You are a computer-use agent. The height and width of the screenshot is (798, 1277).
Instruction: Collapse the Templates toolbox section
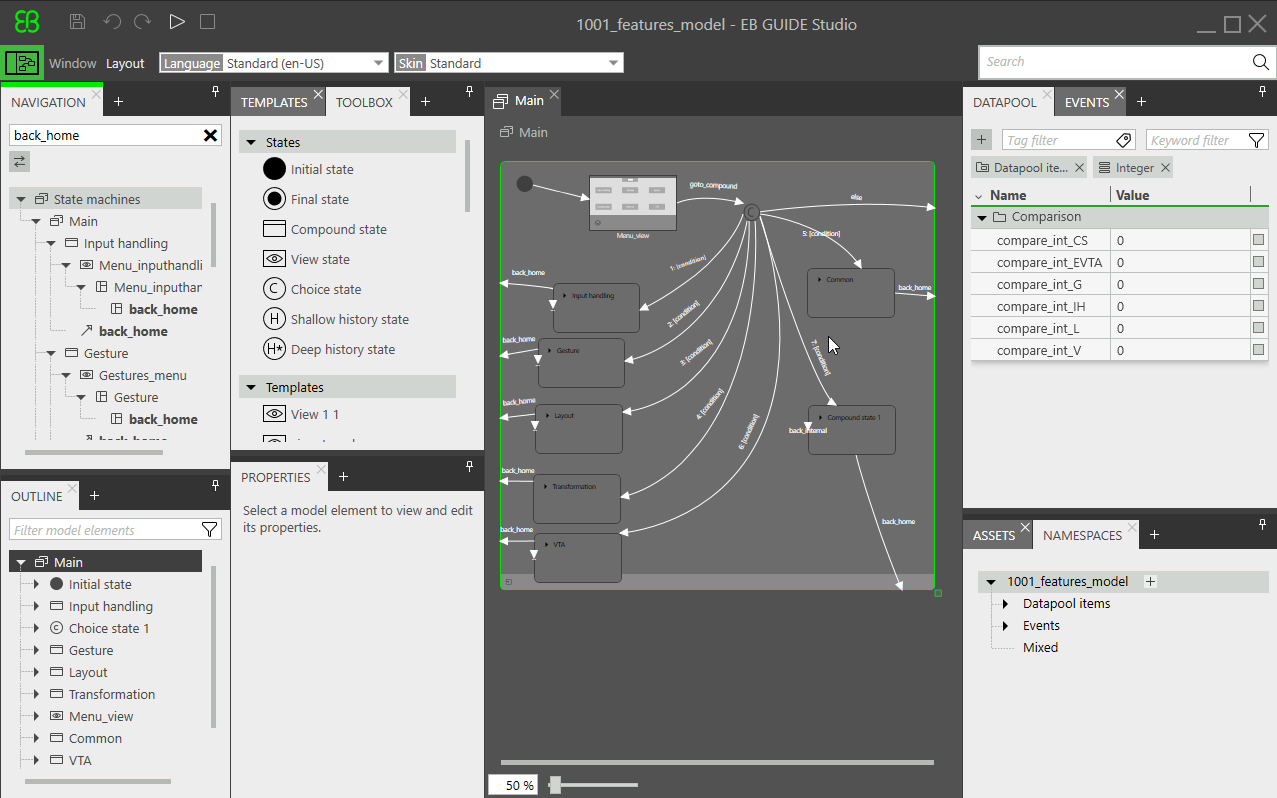coord(250,388)
